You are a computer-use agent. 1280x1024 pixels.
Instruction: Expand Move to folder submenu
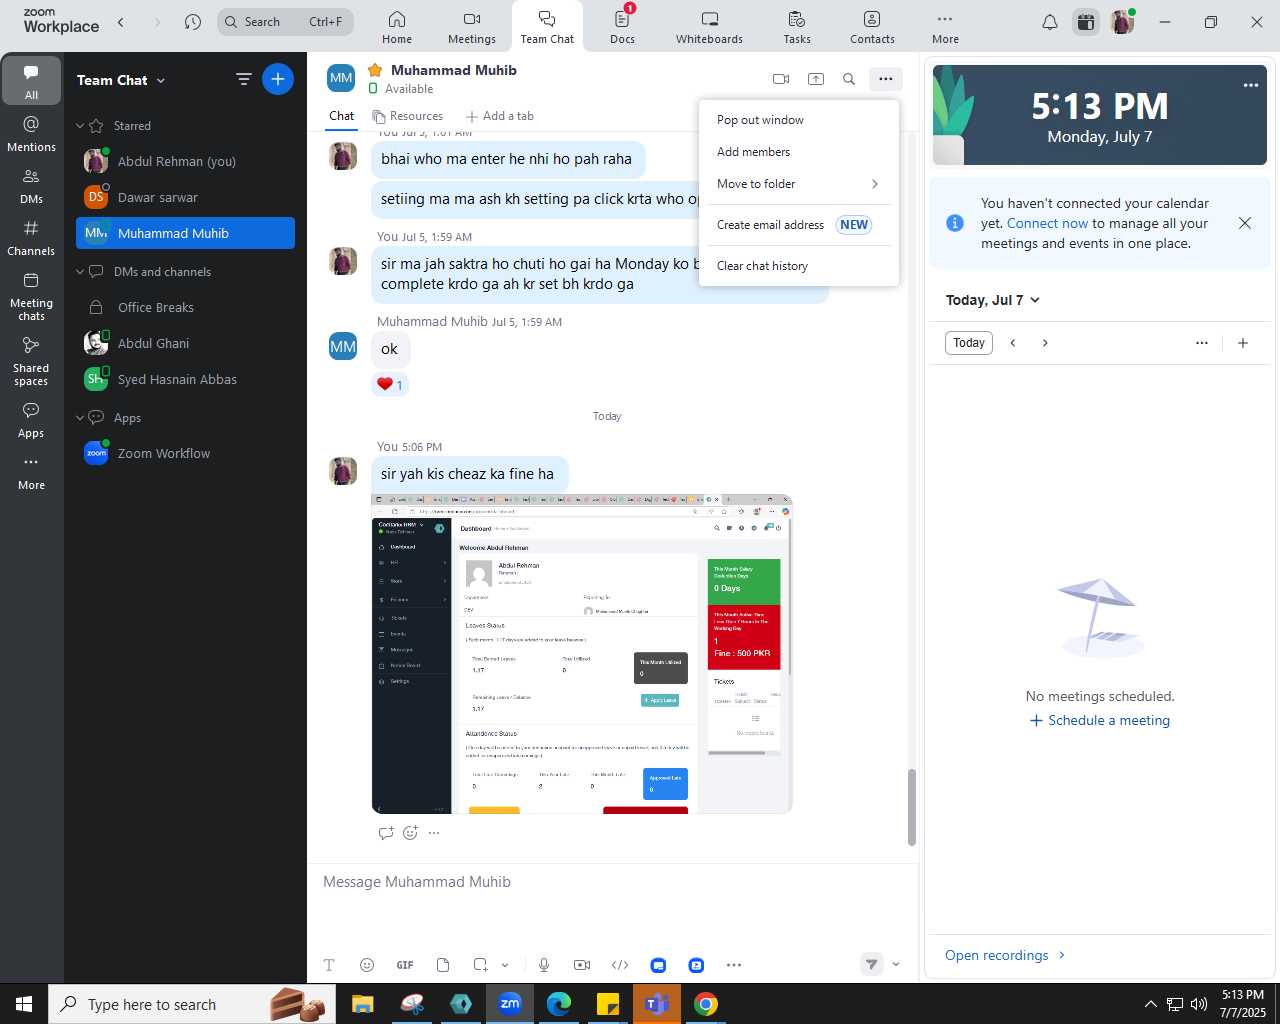[799, 184]
